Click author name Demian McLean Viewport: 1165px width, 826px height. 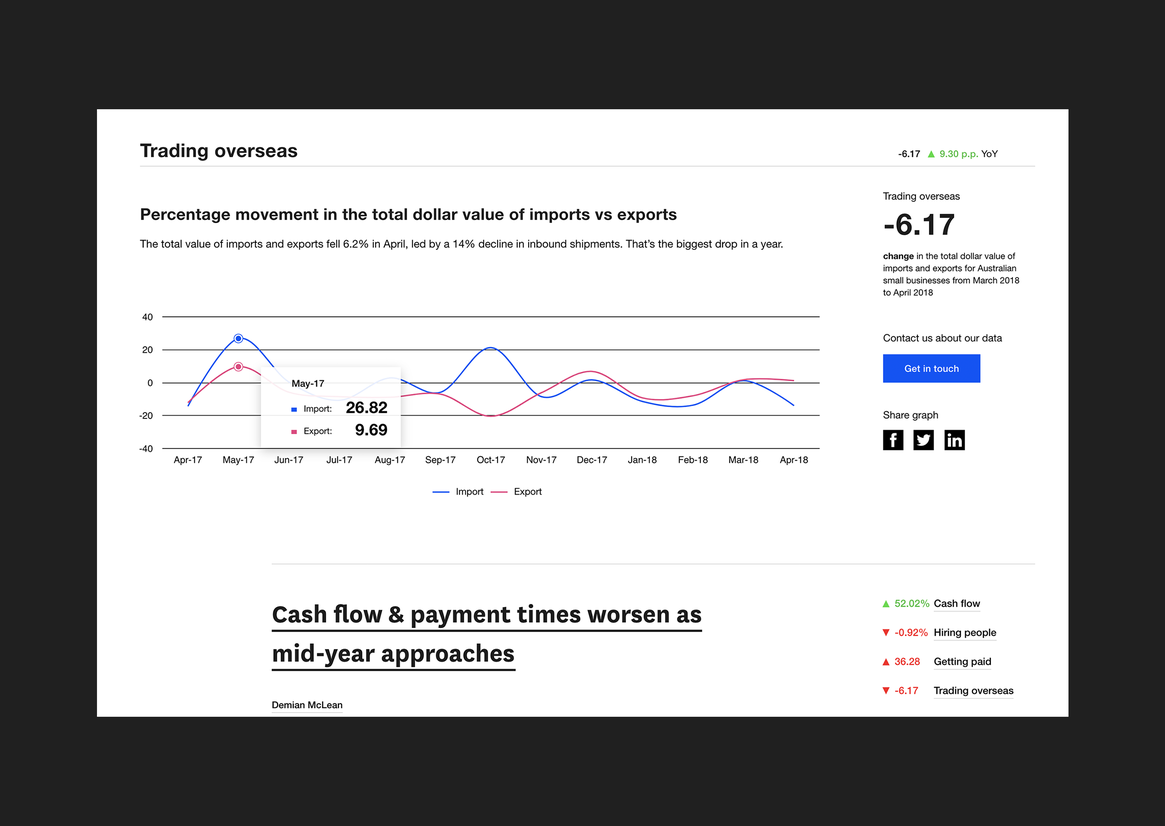(307, 705)
